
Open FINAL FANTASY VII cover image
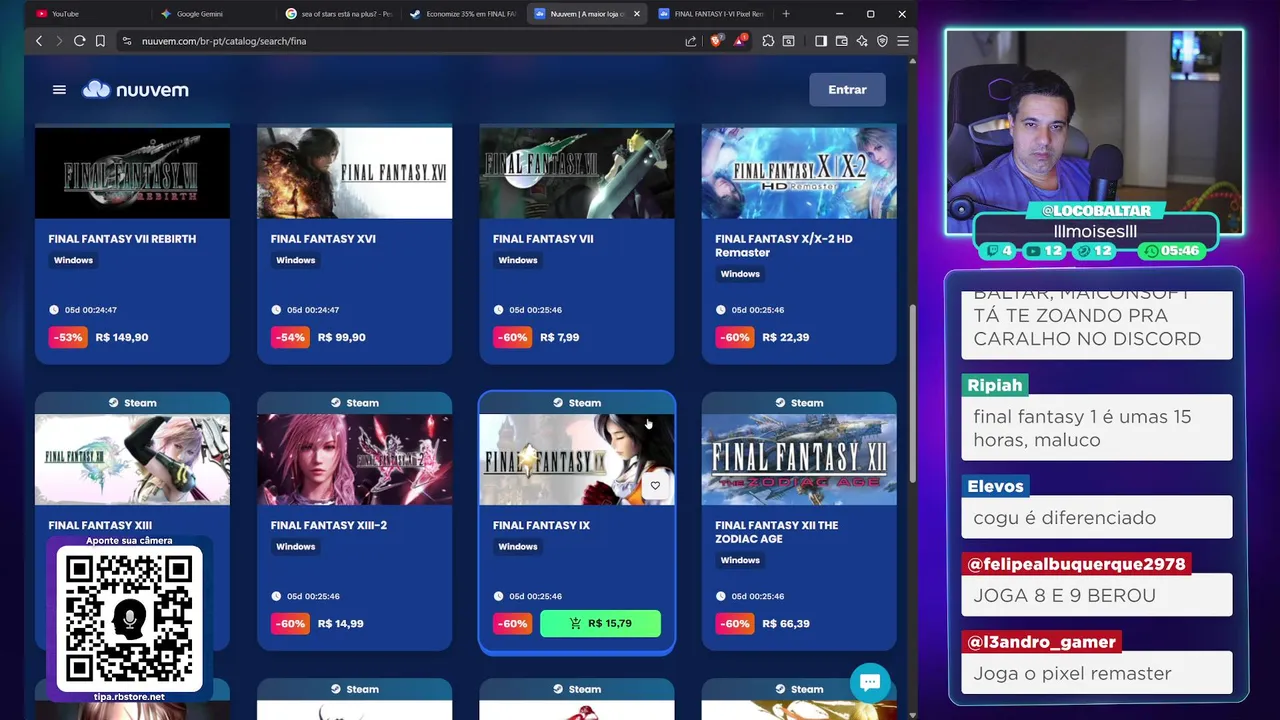click(x=577, y=172)
